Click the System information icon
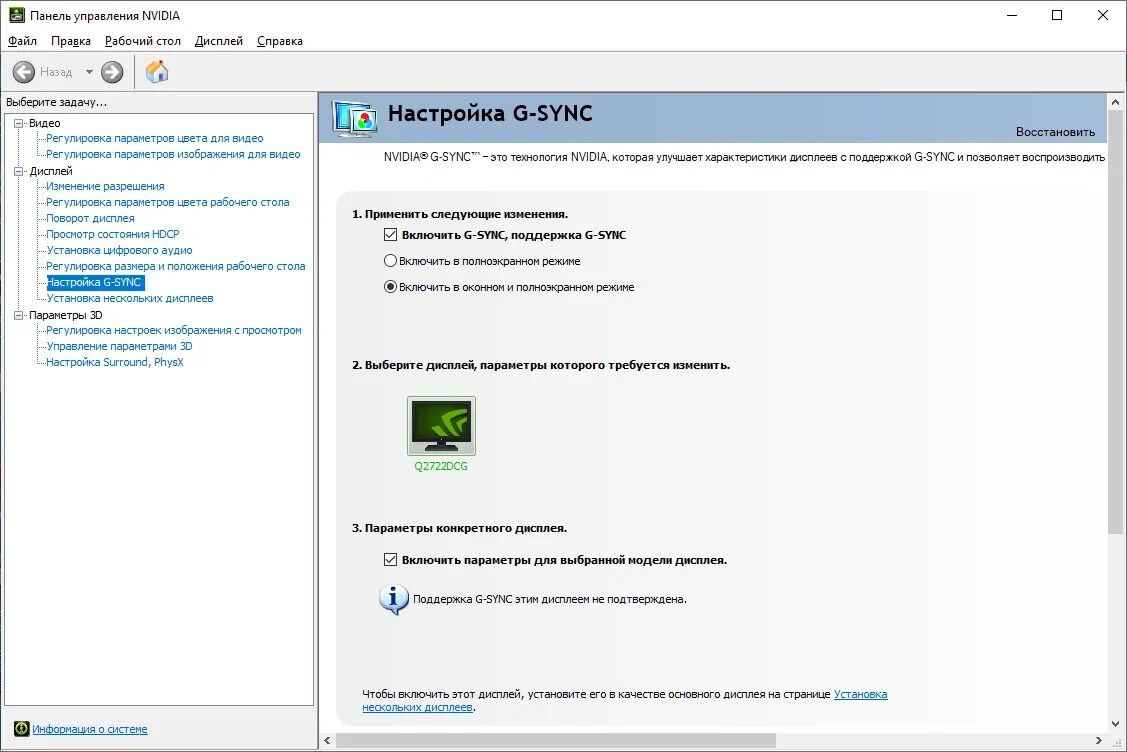Screen dimensions: 1127x752 22,729
